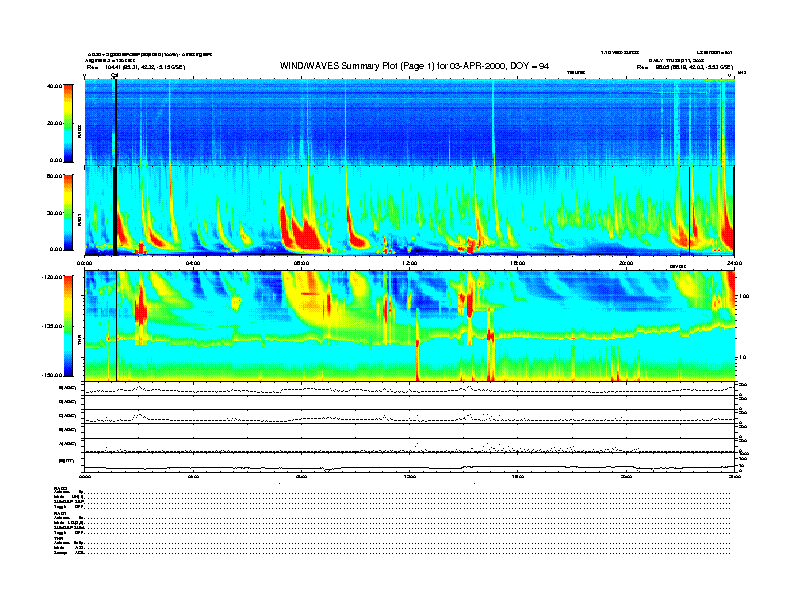Viewport: 792px width, 612px height.
Task: Click the -150.00 label on TNR scale
Action: pos(52,375)
